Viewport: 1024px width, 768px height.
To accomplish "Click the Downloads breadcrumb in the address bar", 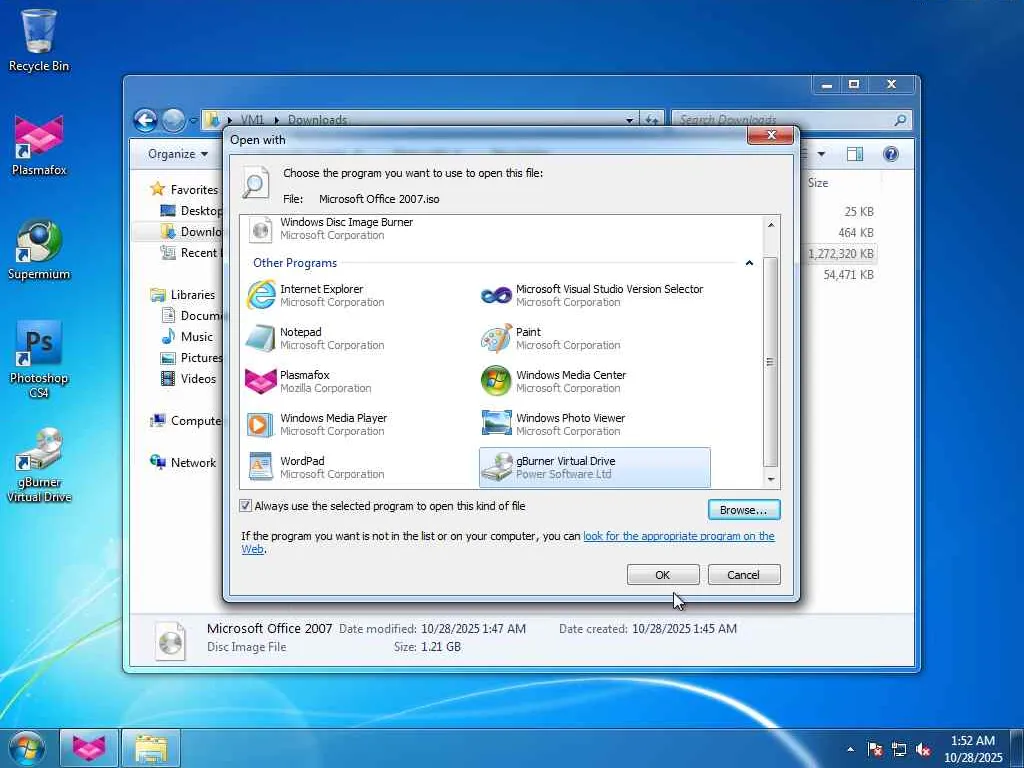I will (317, 120).
